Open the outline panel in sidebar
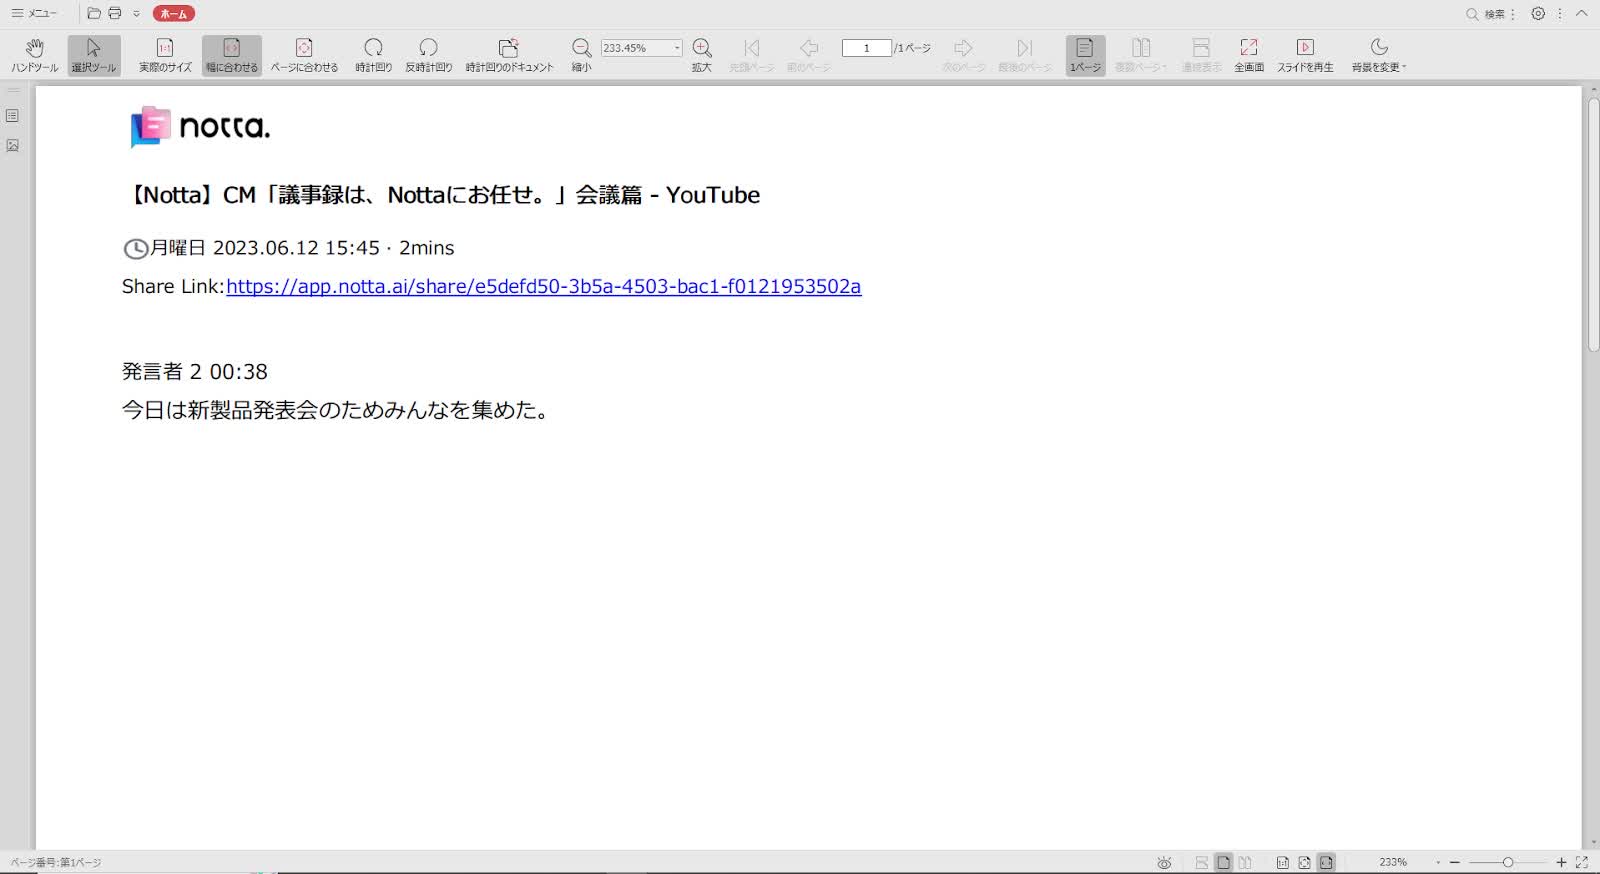Image resolution: width=1600 pixels, height=874 pixels. 12,116
